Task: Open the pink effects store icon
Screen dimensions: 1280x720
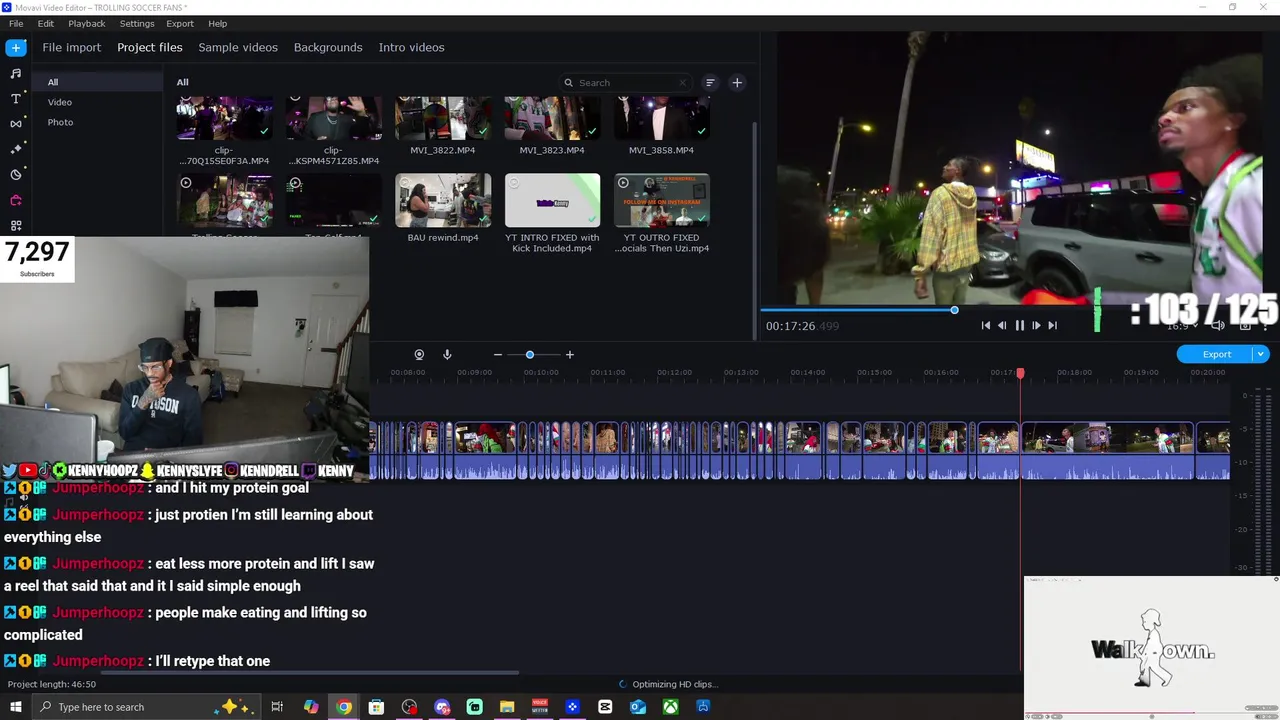Action: pyautogui.click(x=16, y=200)
